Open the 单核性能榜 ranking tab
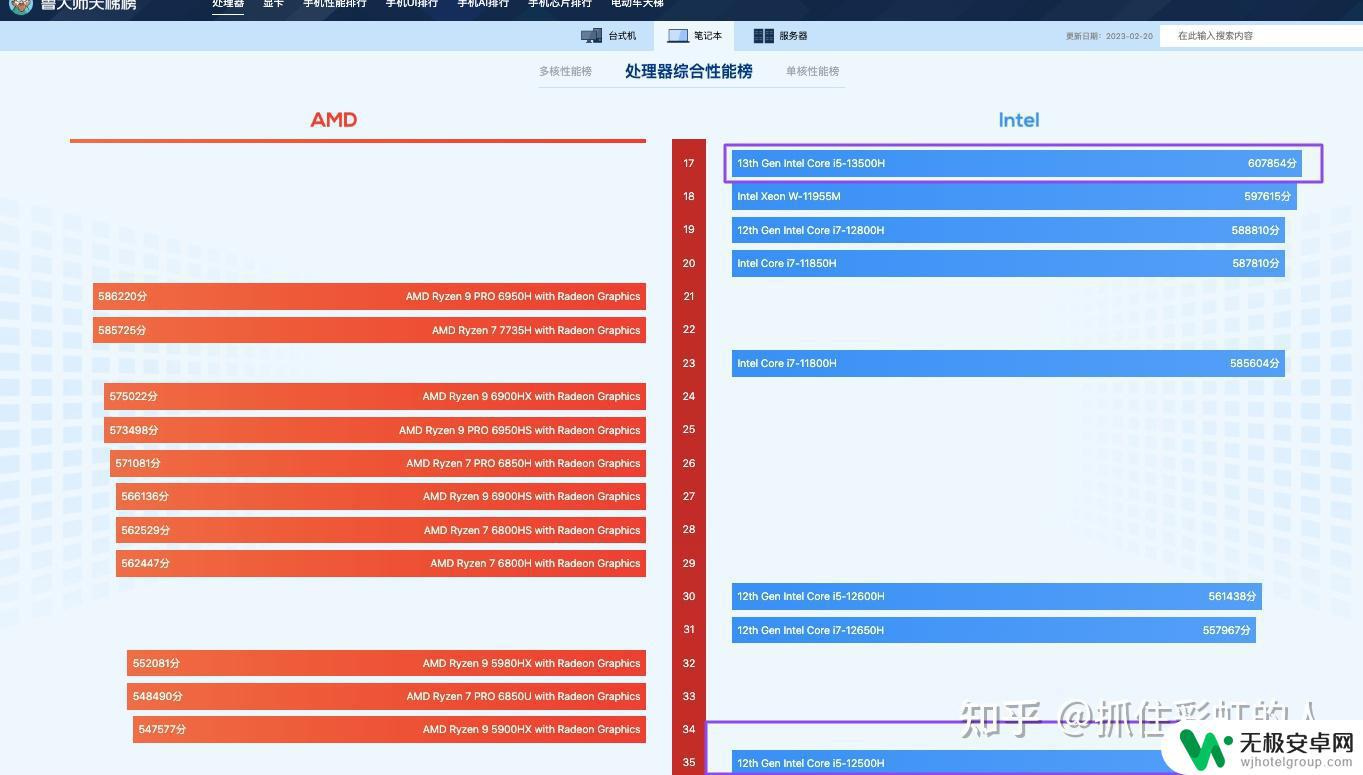 pos(812,71)
